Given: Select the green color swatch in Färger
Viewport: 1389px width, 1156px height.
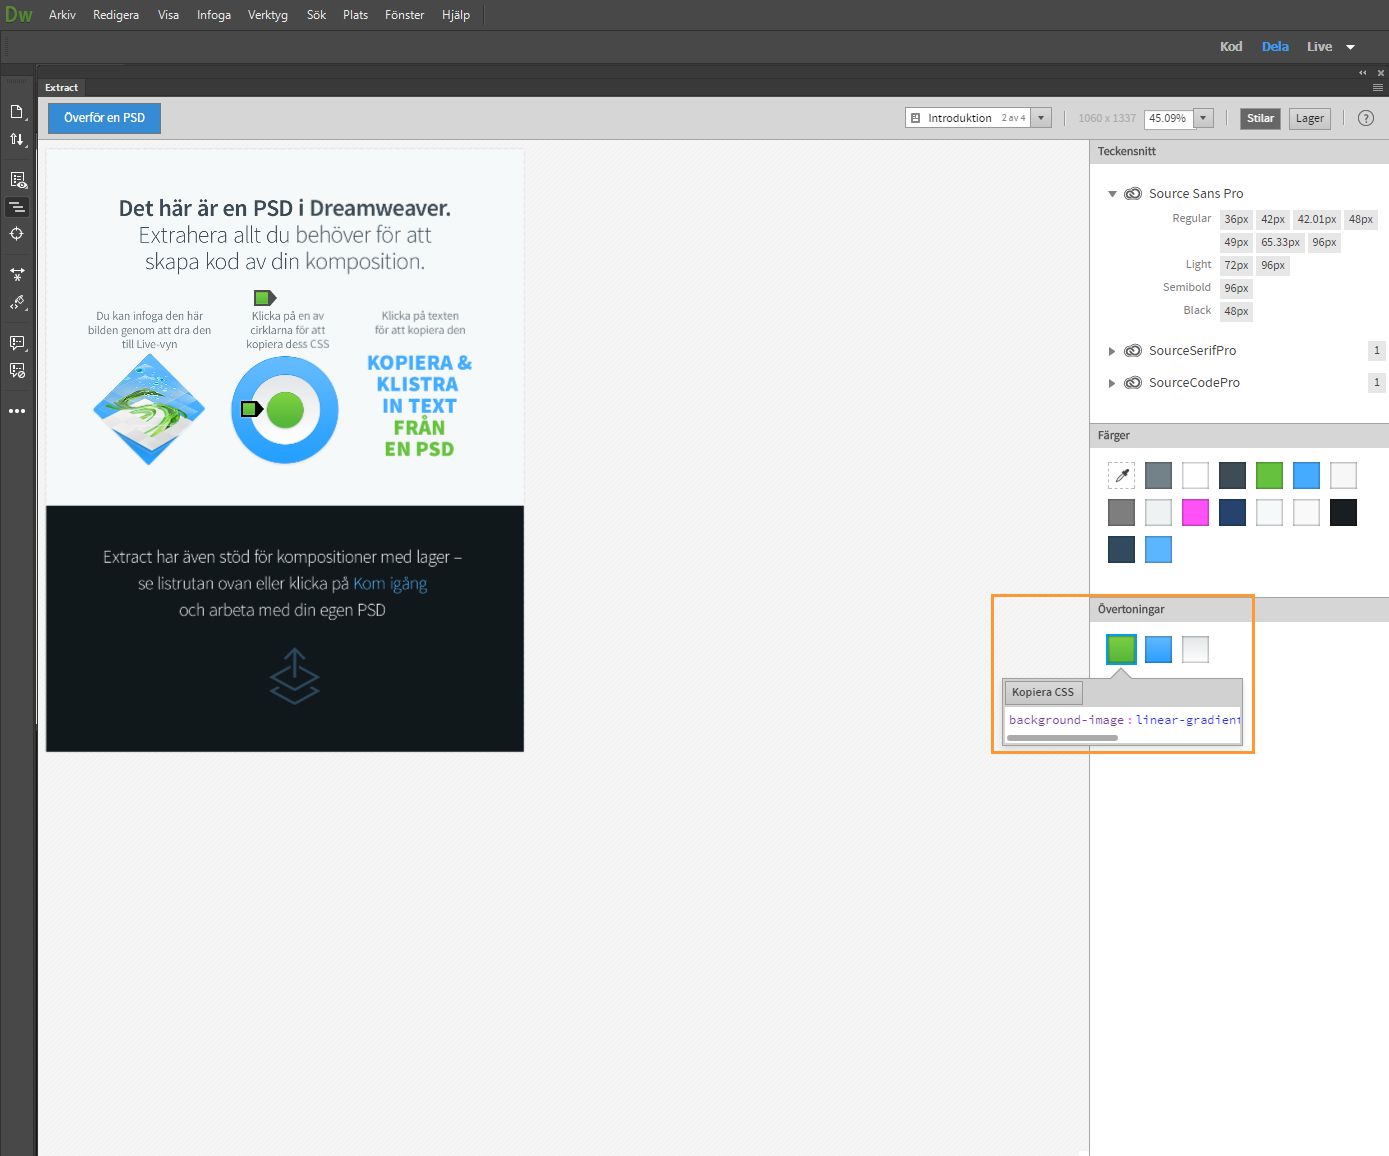Looking at the screenshot, I should (x=1269, y=476).
